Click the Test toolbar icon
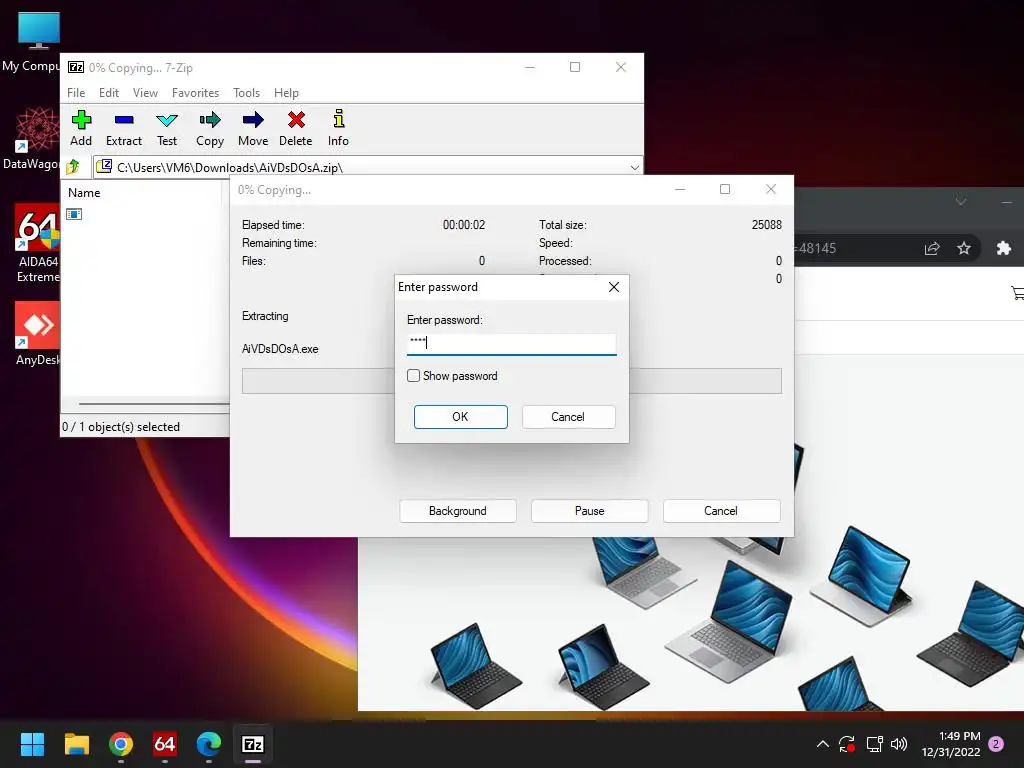Screen dimensions: 1024x768 [x=167, y=128]
